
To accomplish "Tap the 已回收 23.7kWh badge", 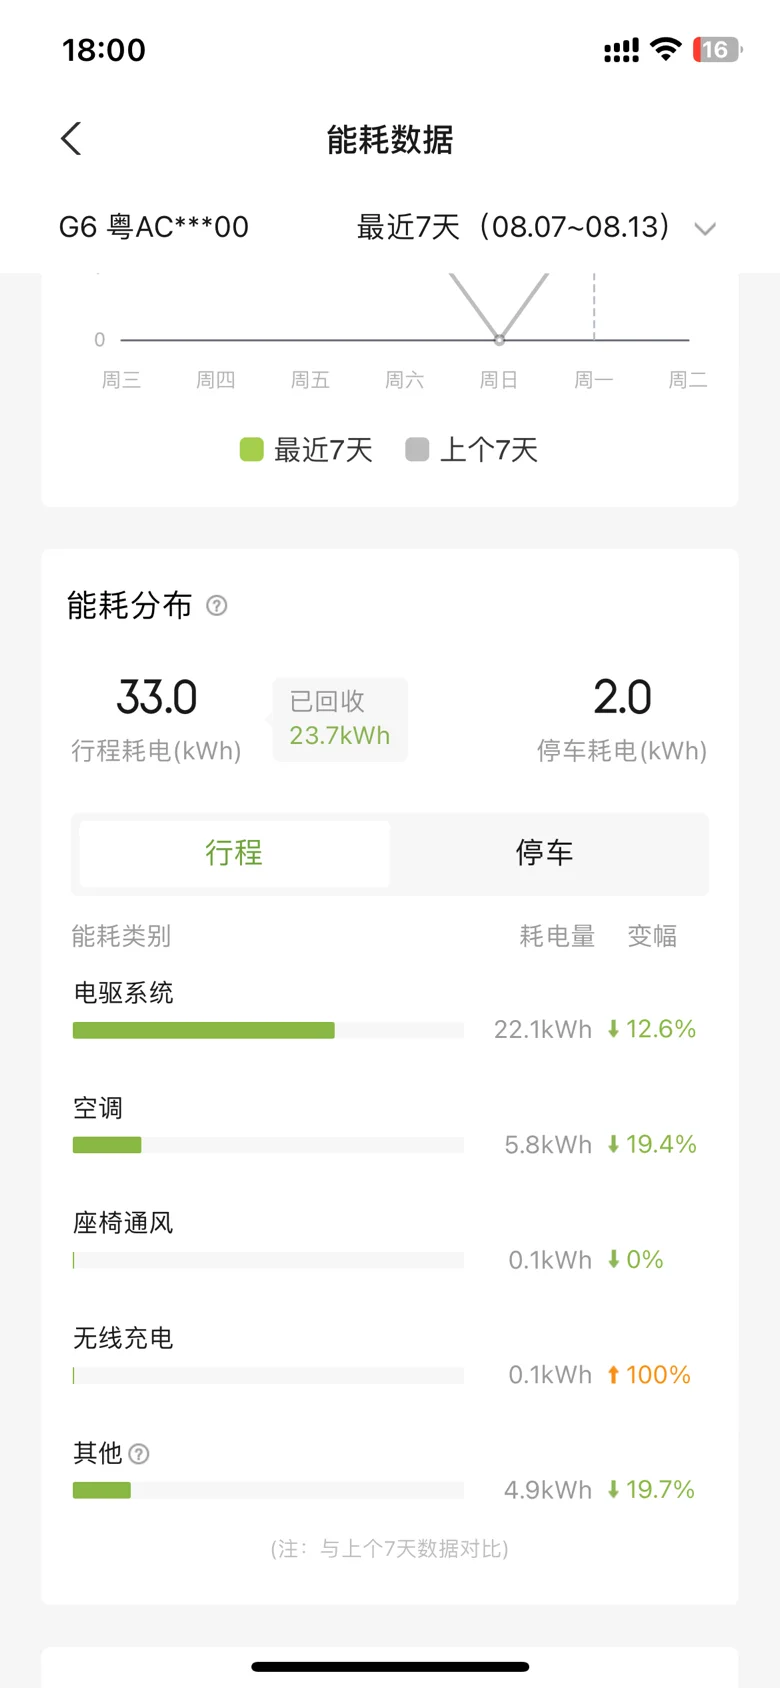I will (x=339, y=719).
